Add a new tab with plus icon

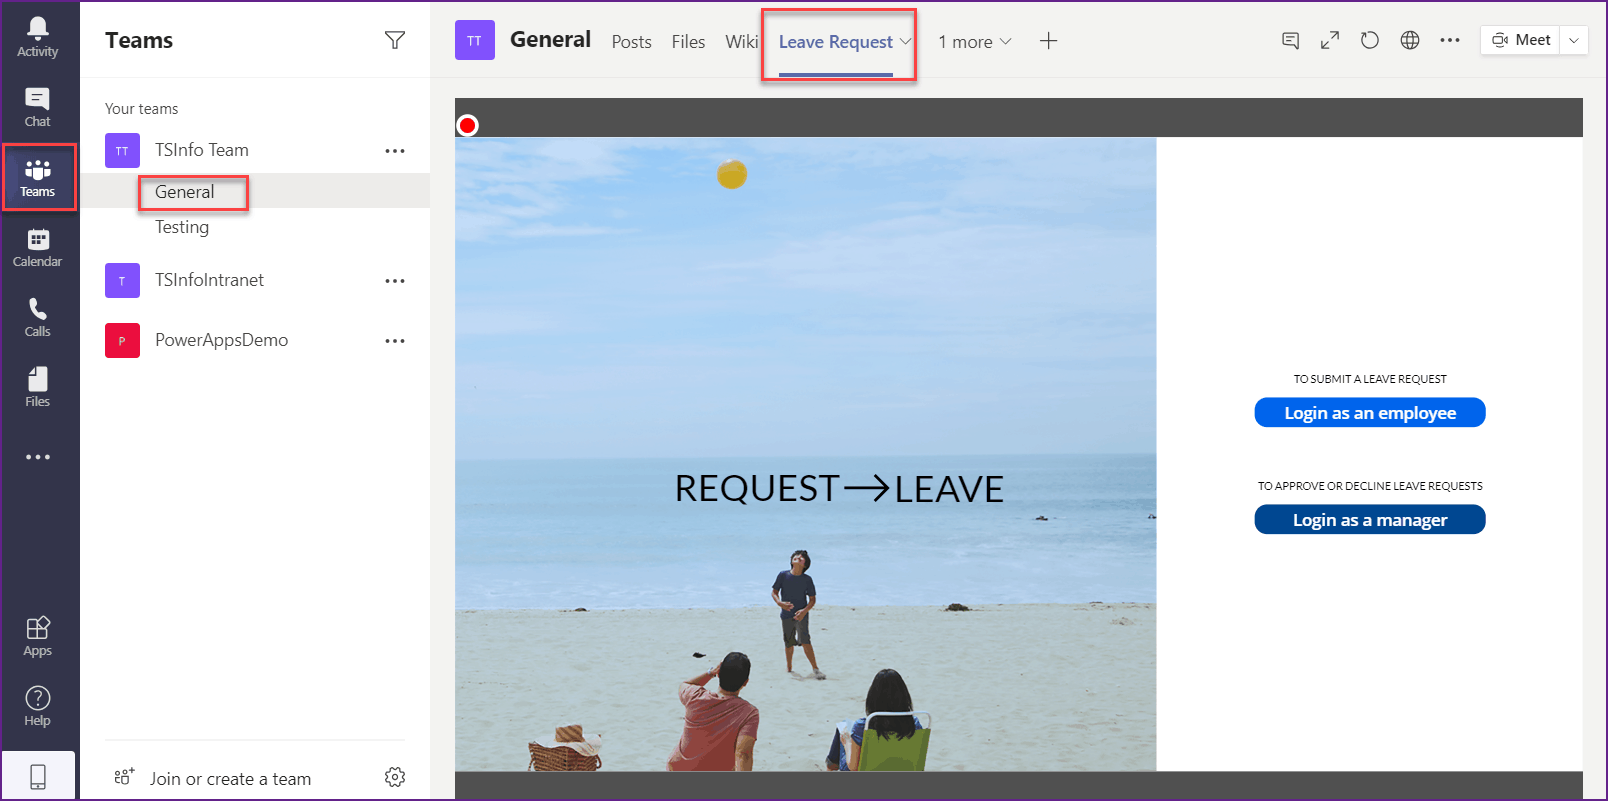[x=1048, y=41]
